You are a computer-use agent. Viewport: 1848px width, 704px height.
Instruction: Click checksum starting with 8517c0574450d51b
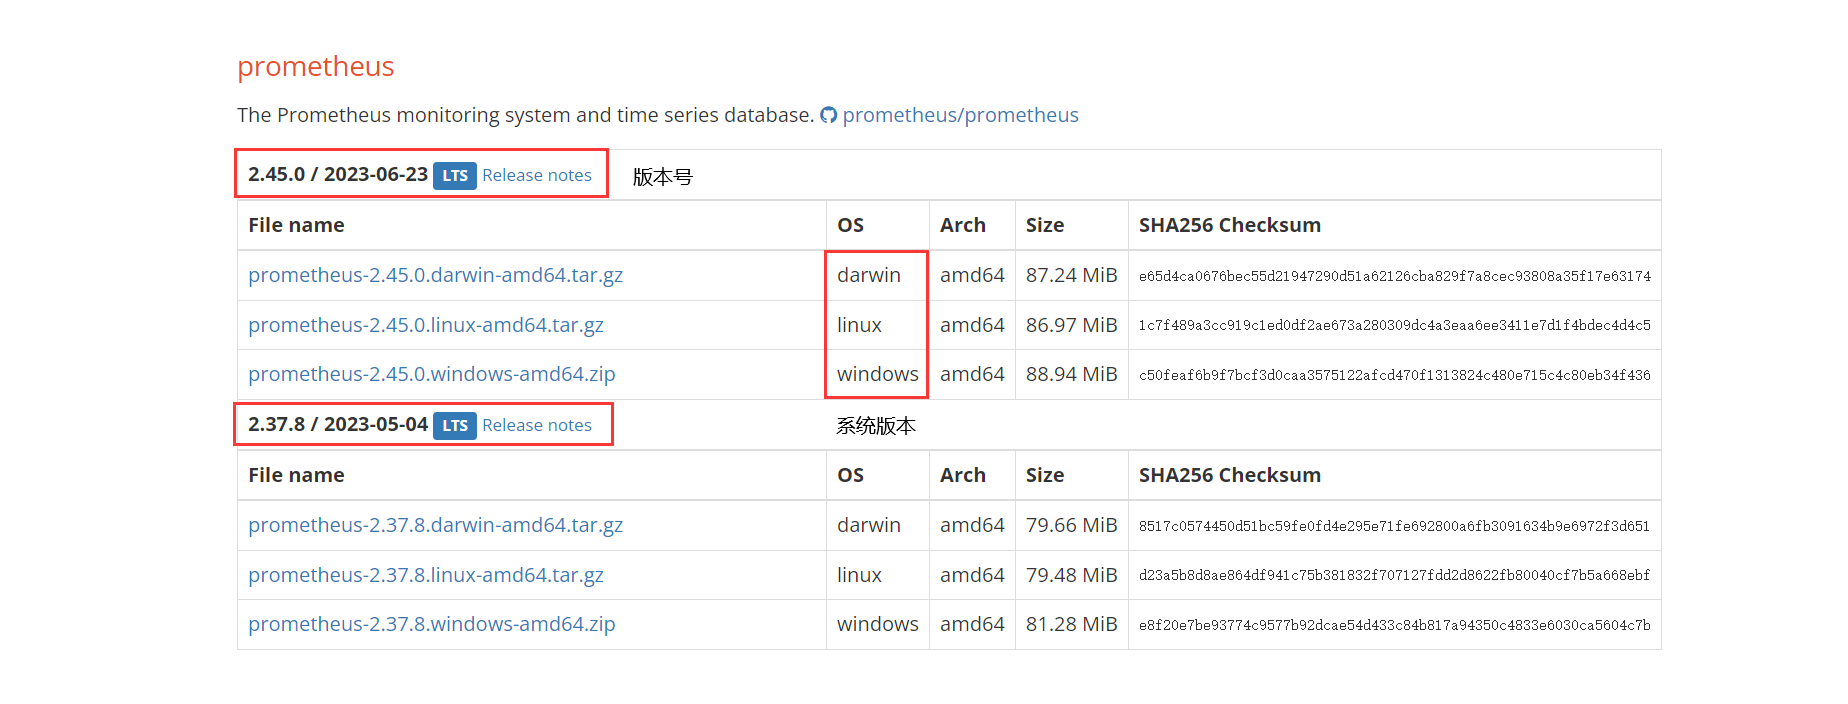click(1395, 526)
